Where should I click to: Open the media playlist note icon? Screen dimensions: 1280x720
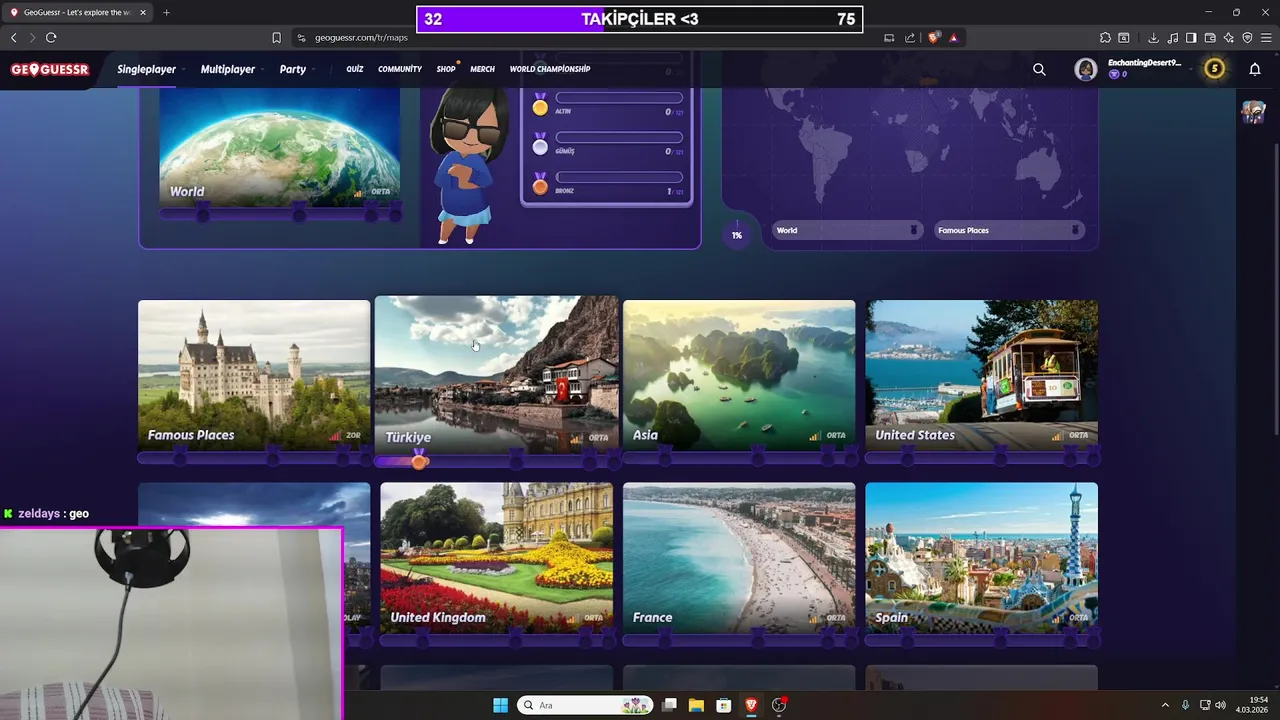tap(1172, 38)
